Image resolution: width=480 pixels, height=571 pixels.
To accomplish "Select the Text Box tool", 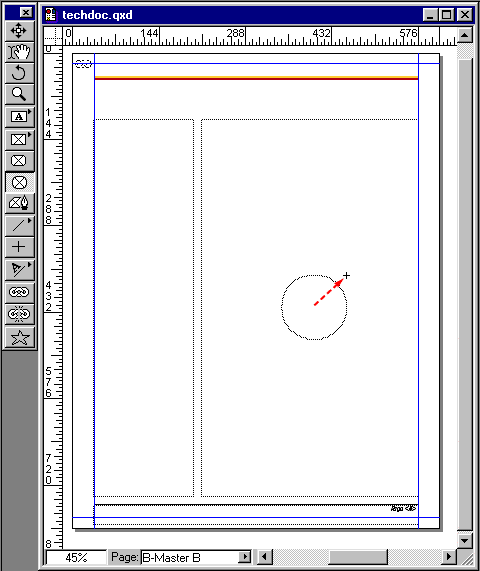I will [x=20, y=117].
